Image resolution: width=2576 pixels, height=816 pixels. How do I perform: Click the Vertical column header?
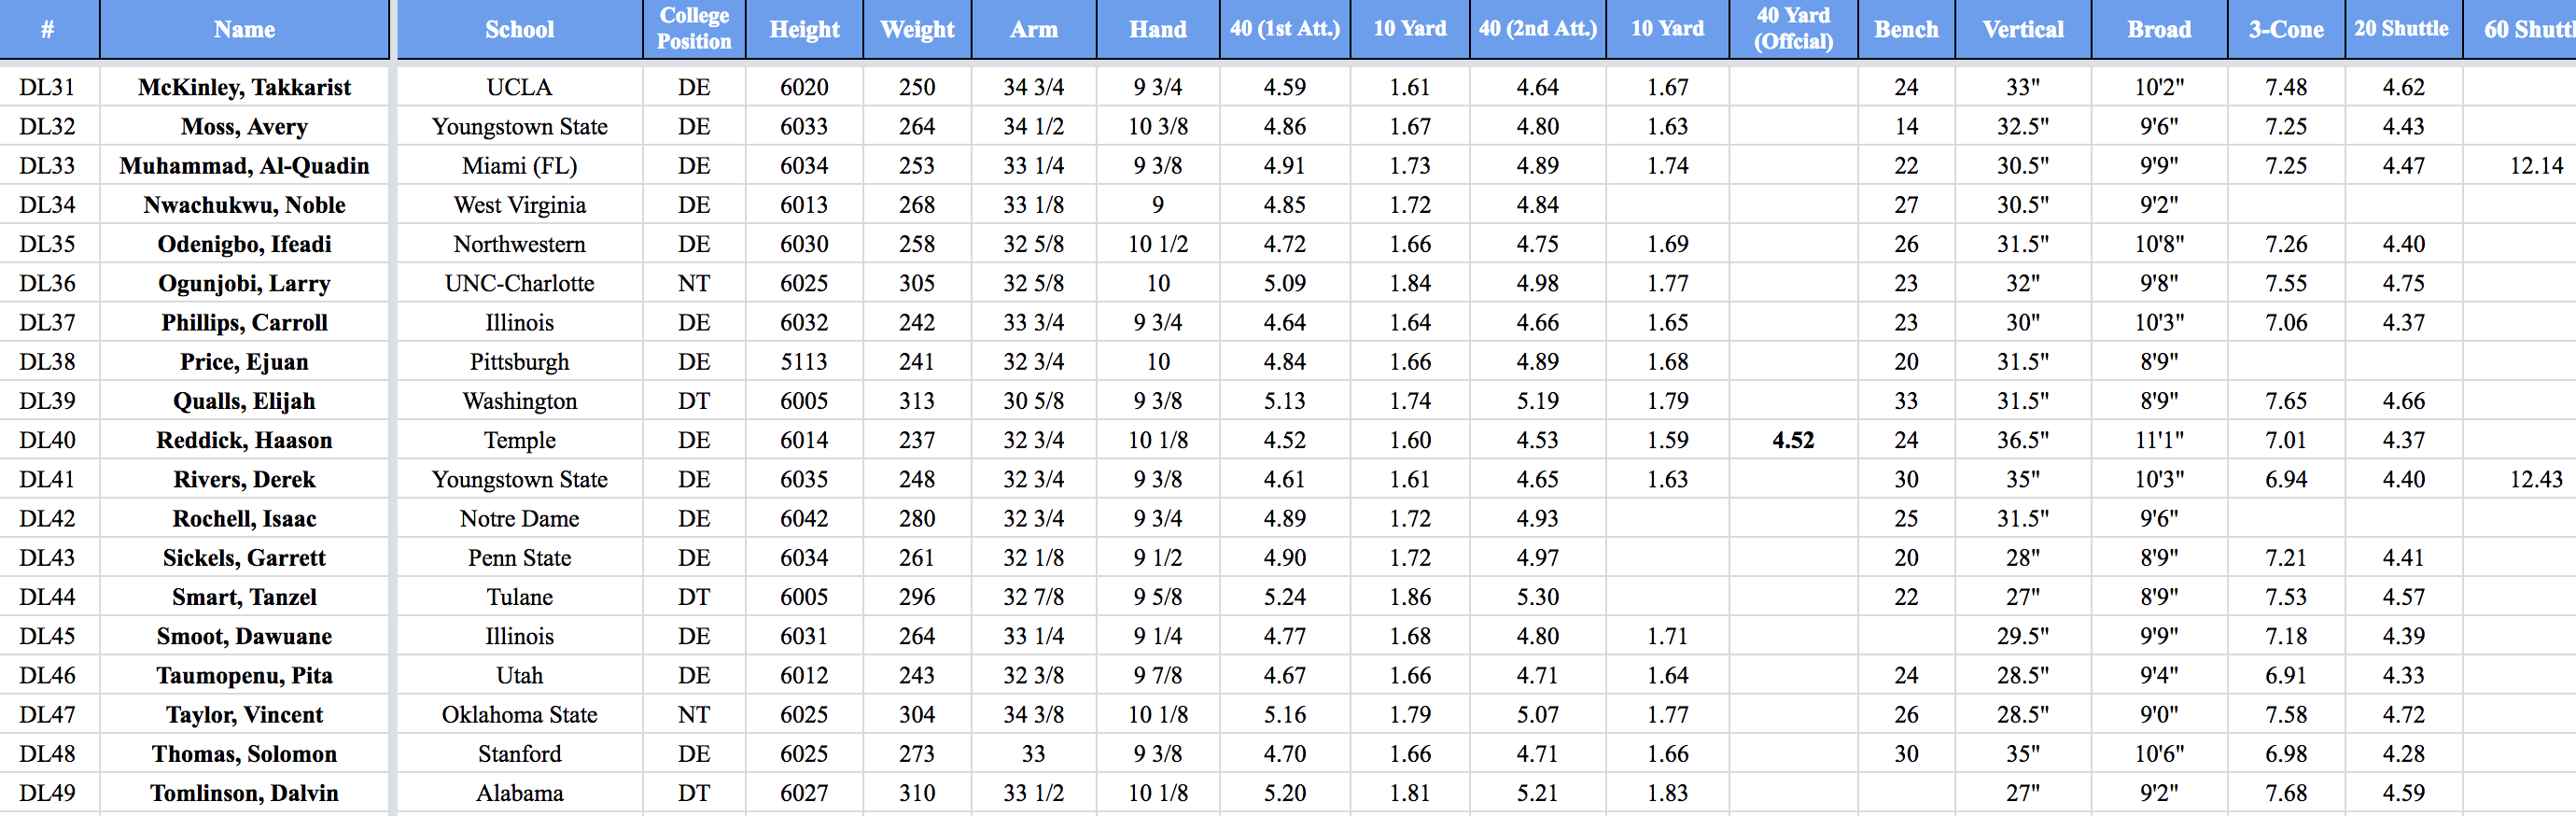click(2022, 29)
